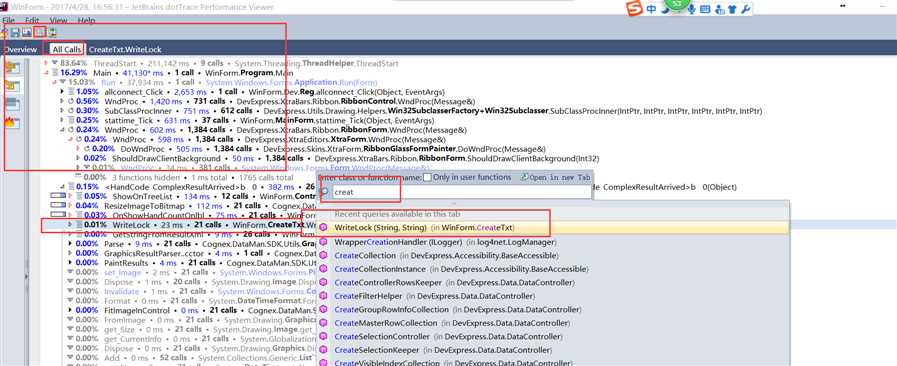Open the Edit menu
897x366 pixels.
pyautogui.click(x=32, y=20)
